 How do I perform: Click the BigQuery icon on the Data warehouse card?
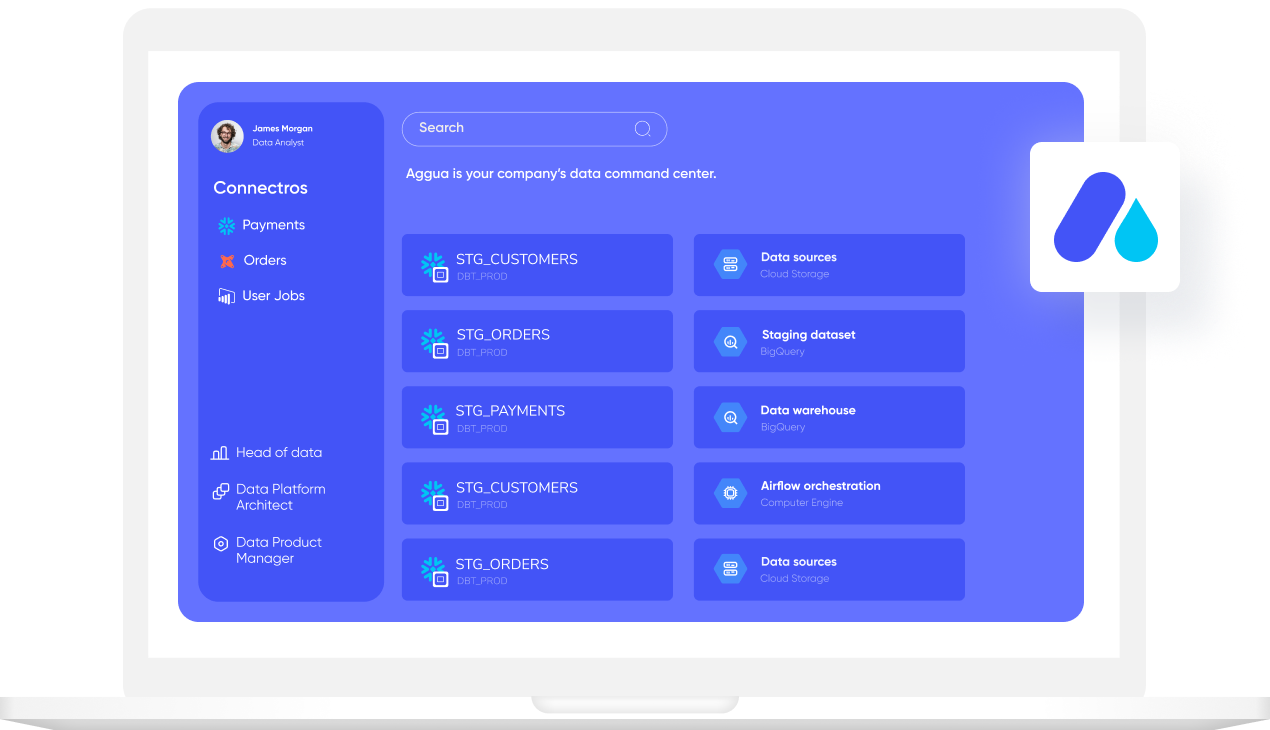(x=730, y=418)
